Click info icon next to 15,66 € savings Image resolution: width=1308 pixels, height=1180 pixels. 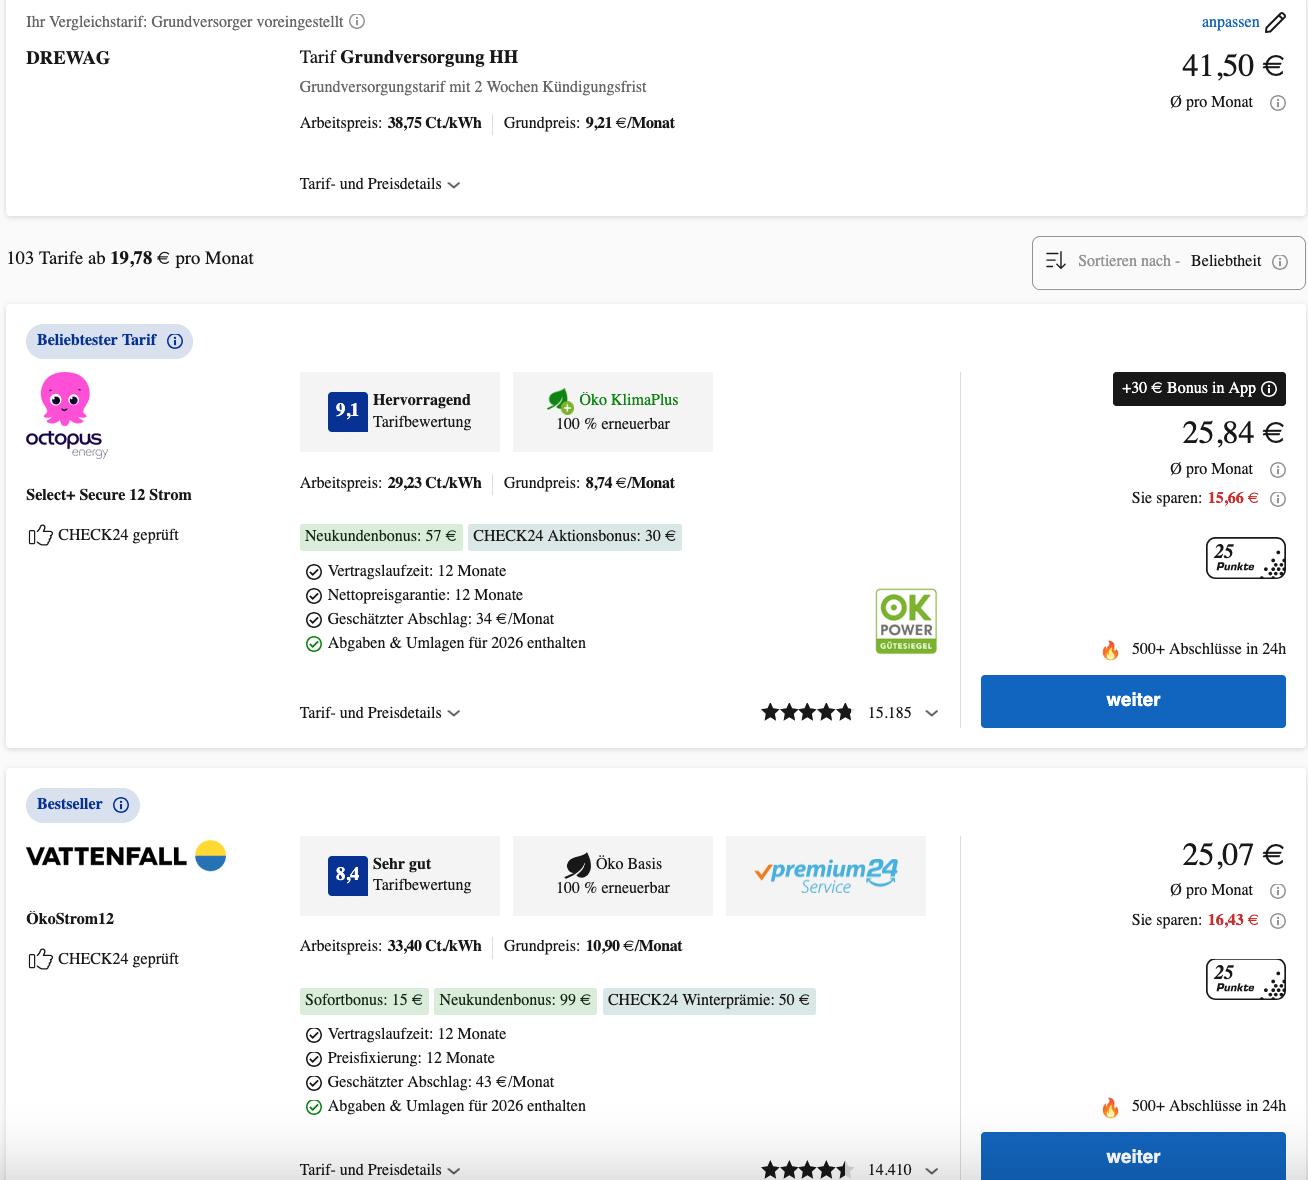click(1277, 499)
